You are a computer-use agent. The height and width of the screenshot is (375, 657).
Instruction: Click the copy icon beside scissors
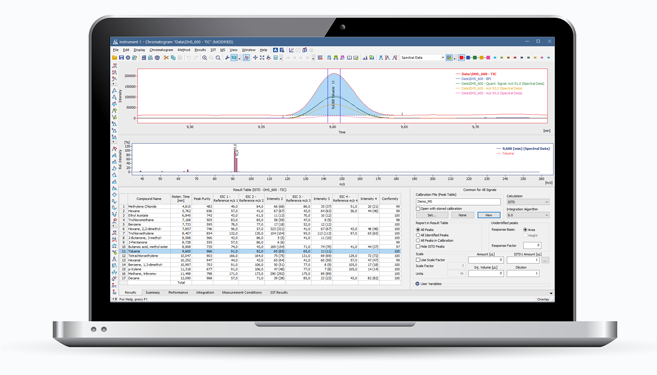coord(173,58)
